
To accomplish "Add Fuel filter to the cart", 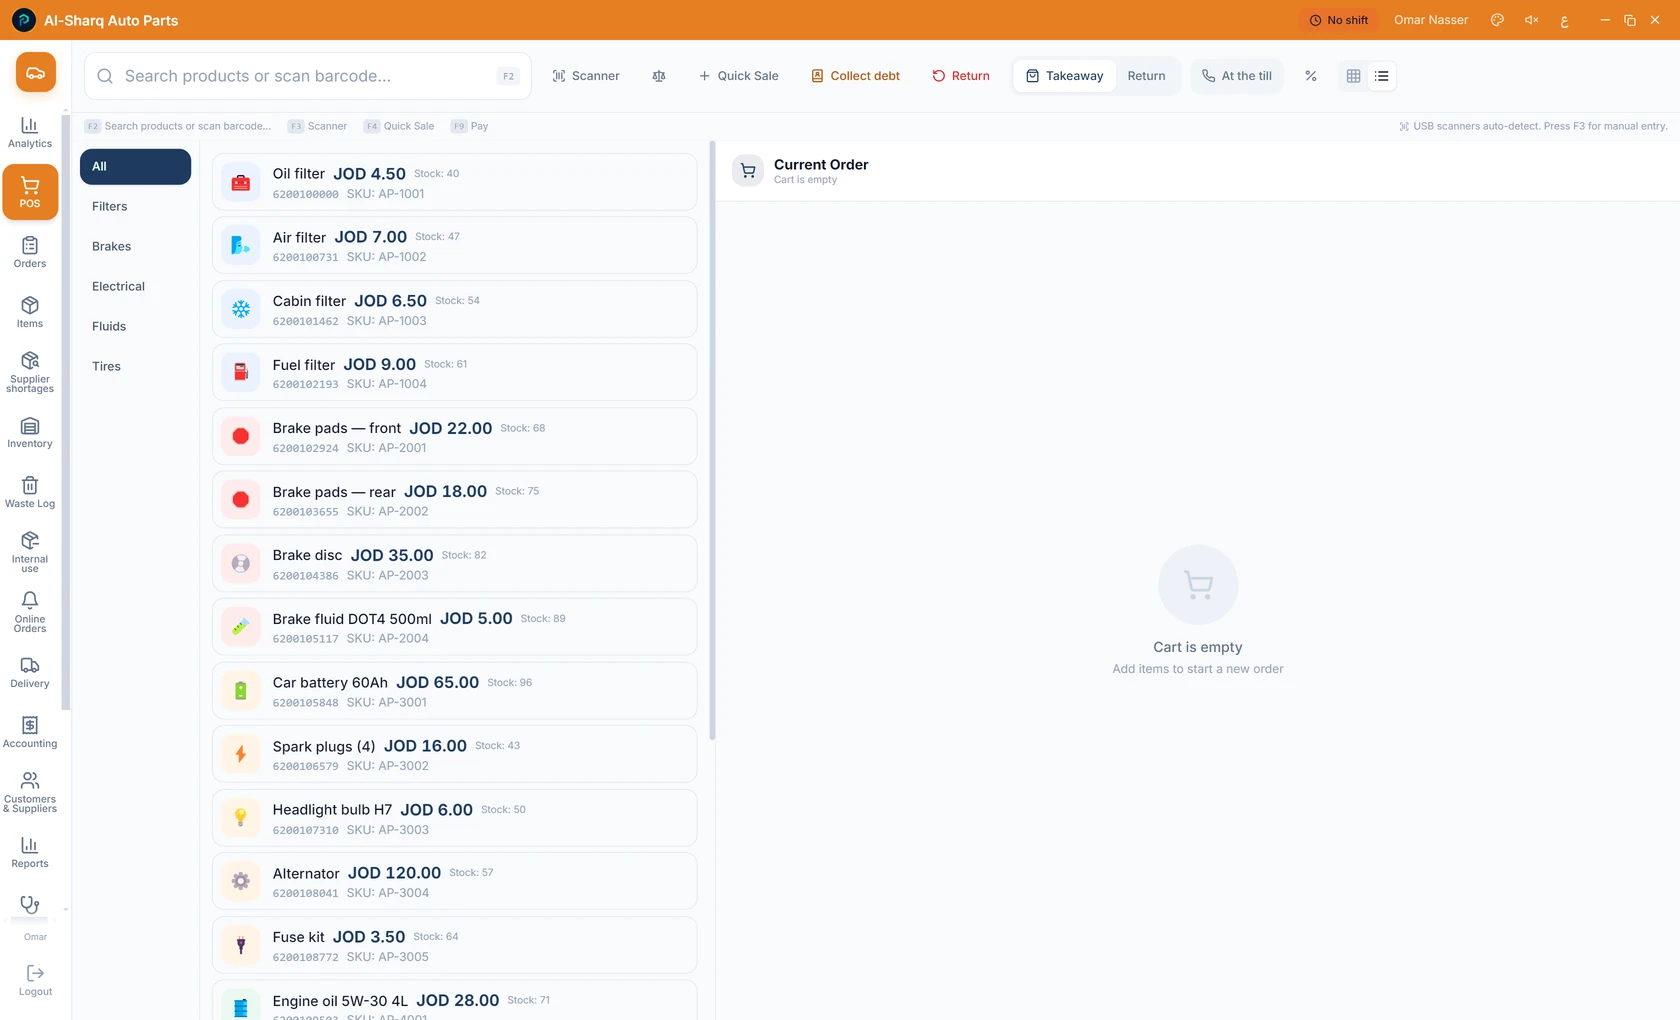I will pyautogui.click(x=455, y=373).
